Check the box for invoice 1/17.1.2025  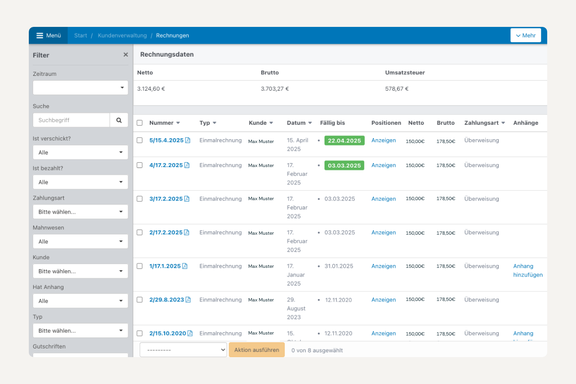tap(140, 266)
